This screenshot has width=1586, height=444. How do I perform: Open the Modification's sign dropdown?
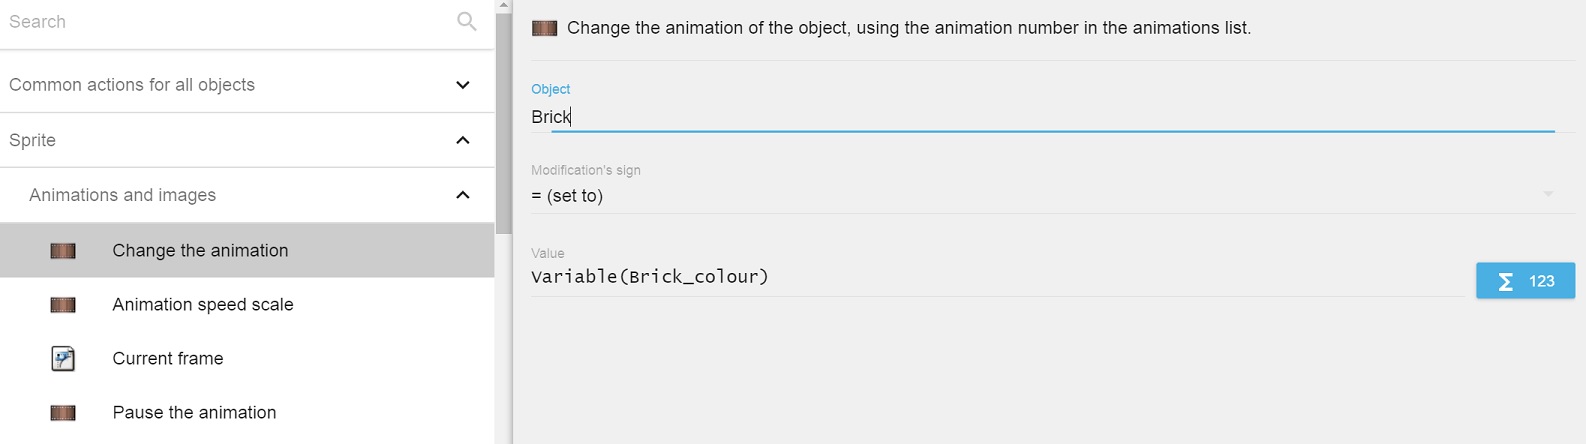(1040, 196)
